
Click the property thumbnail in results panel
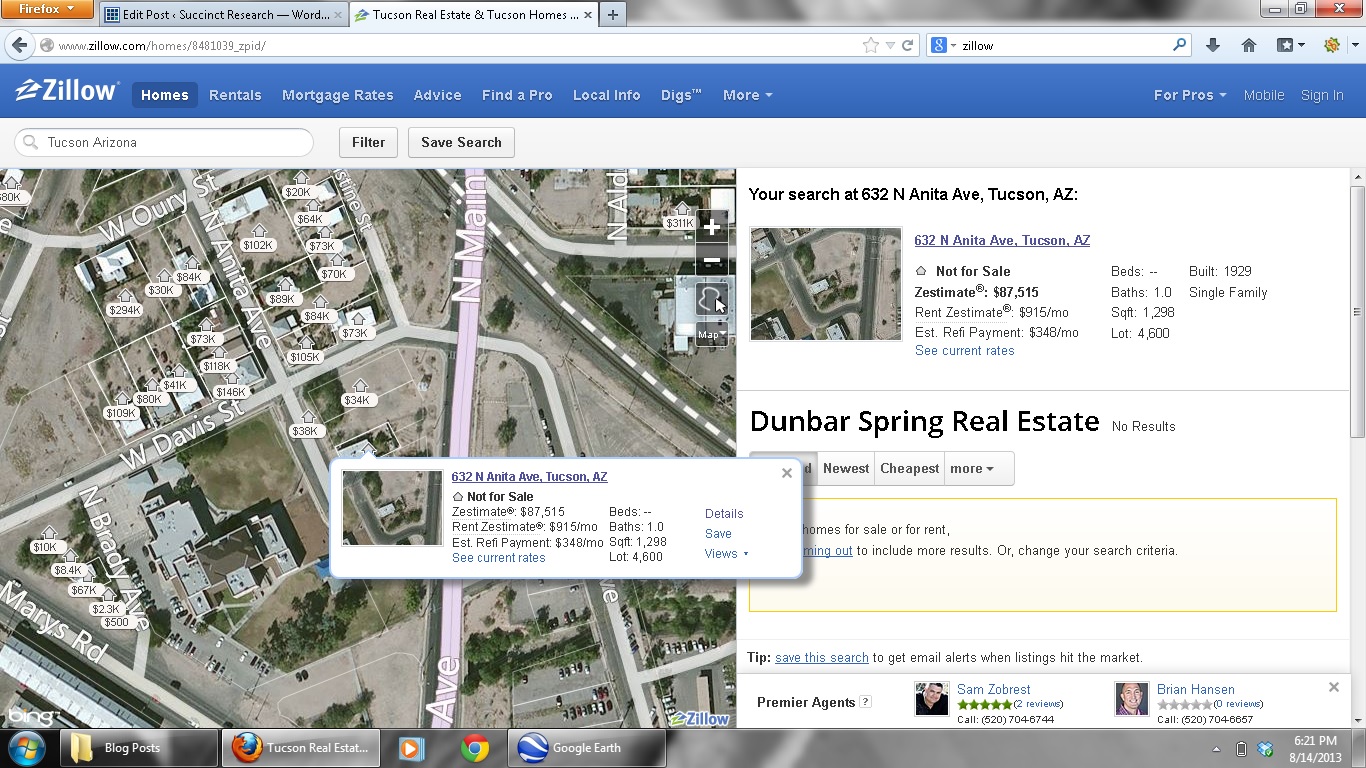point(826,283)
